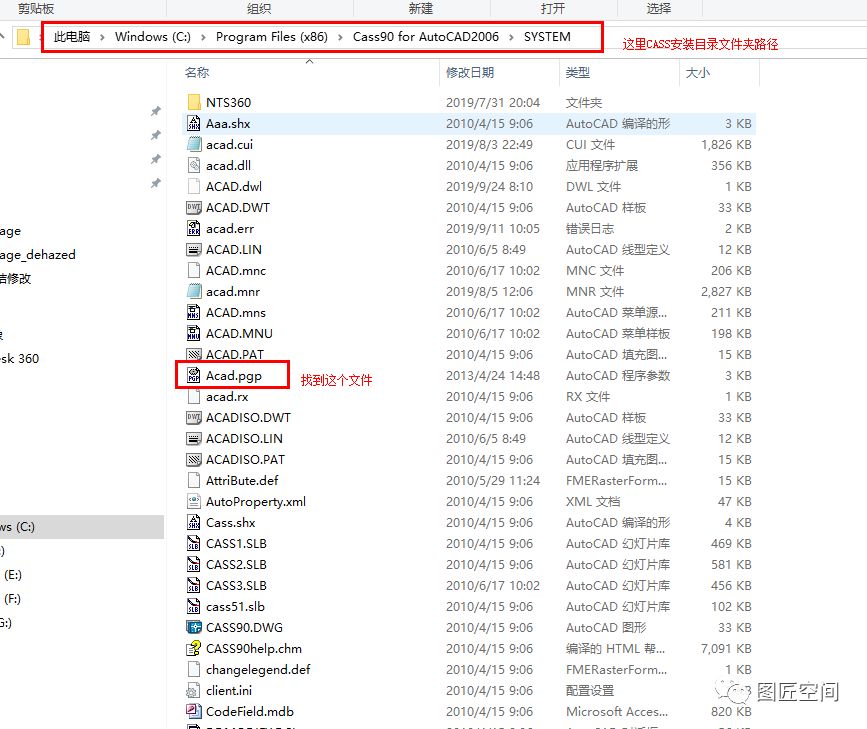The image size is (867, 729).
Task: Expand chevron after Windows (C:) in path
Action: (203, 37)
